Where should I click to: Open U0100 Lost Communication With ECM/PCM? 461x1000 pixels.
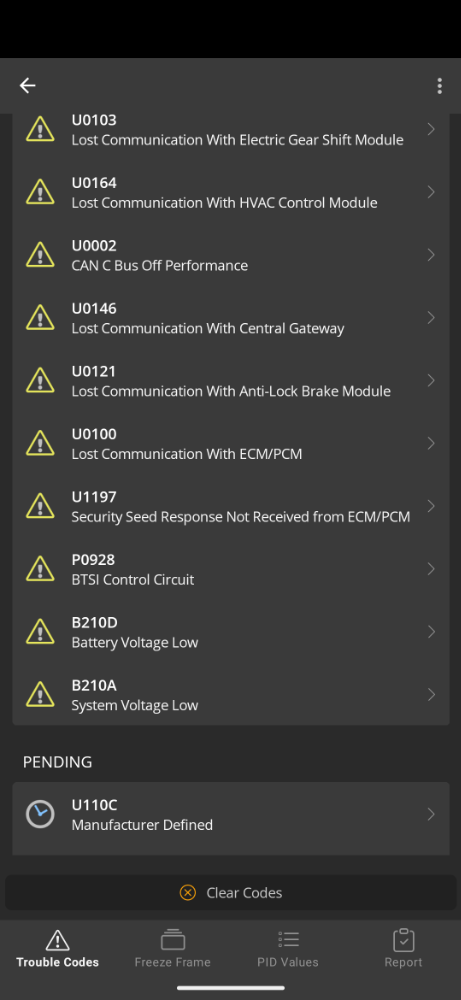[231, 443]
